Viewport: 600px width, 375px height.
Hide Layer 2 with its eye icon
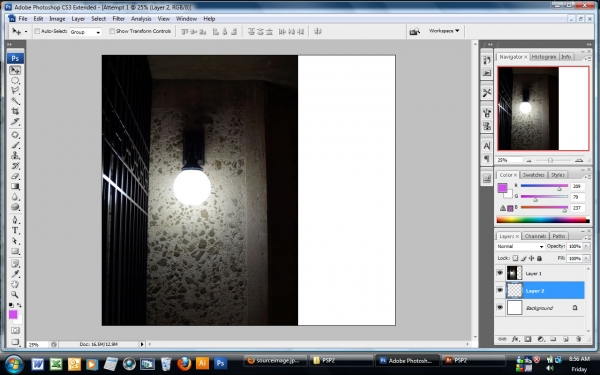pos(500,290)
